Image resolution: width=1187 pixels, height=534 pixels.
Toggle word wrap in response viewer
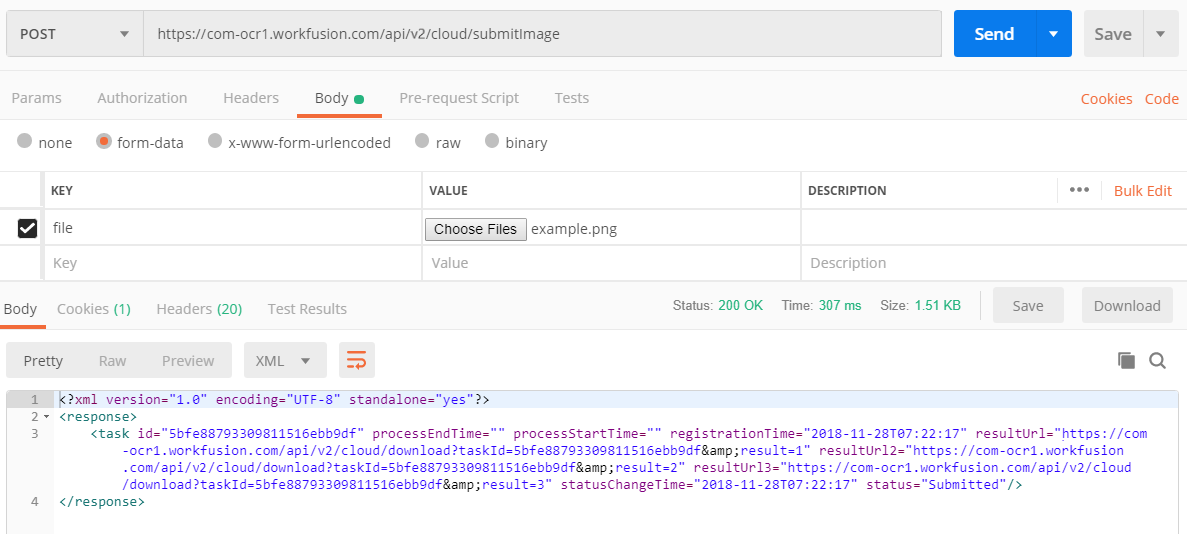click(x=357, y=360)
